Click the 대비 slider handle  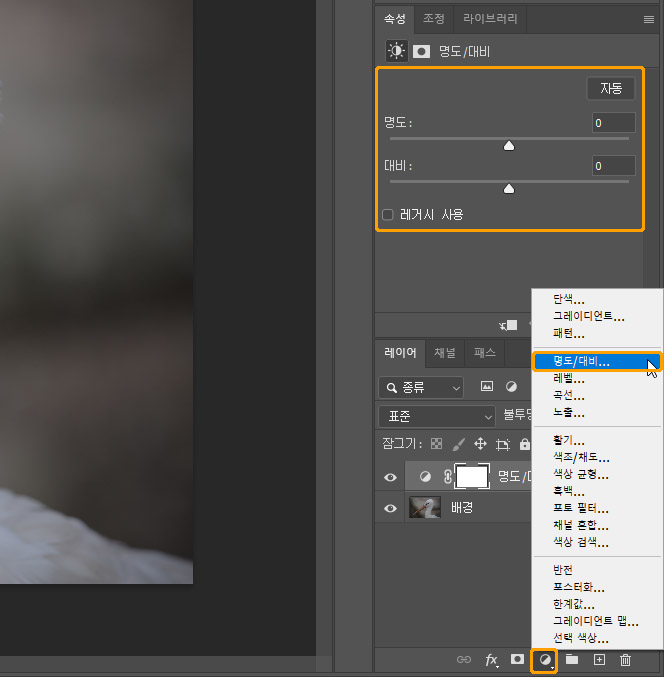[509, 189]
